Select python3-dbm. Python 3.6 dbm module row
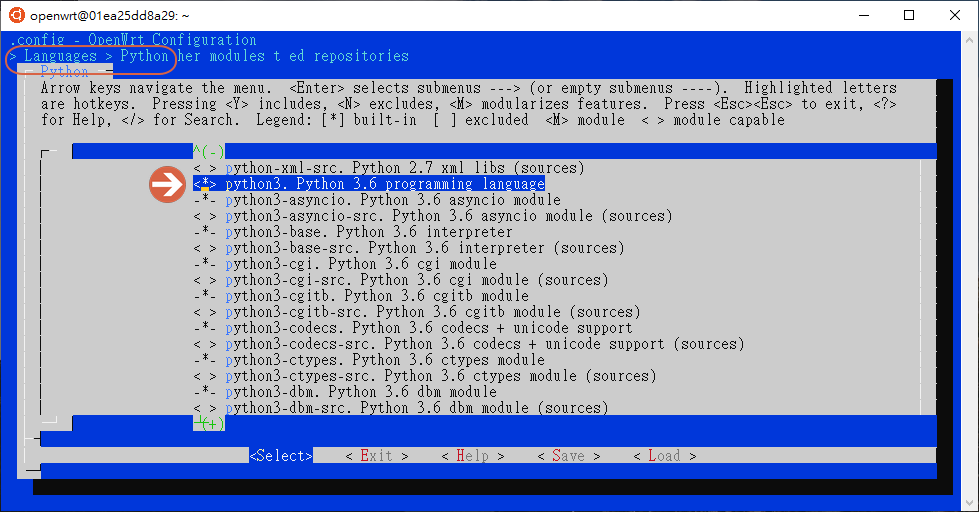Image resolution: width=979 pixels, height=512 pixels. pyautogui.click(x=361, y=393)
